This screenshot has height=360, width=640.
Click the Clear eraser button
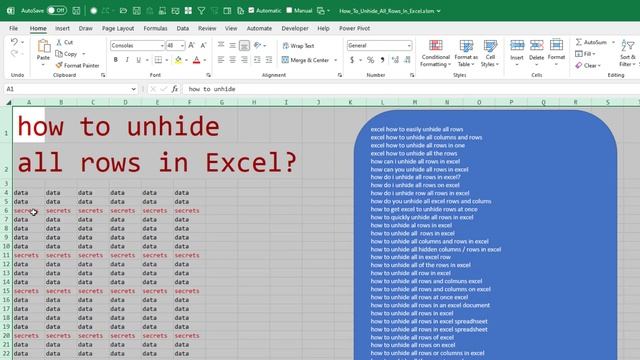point(587,65)
